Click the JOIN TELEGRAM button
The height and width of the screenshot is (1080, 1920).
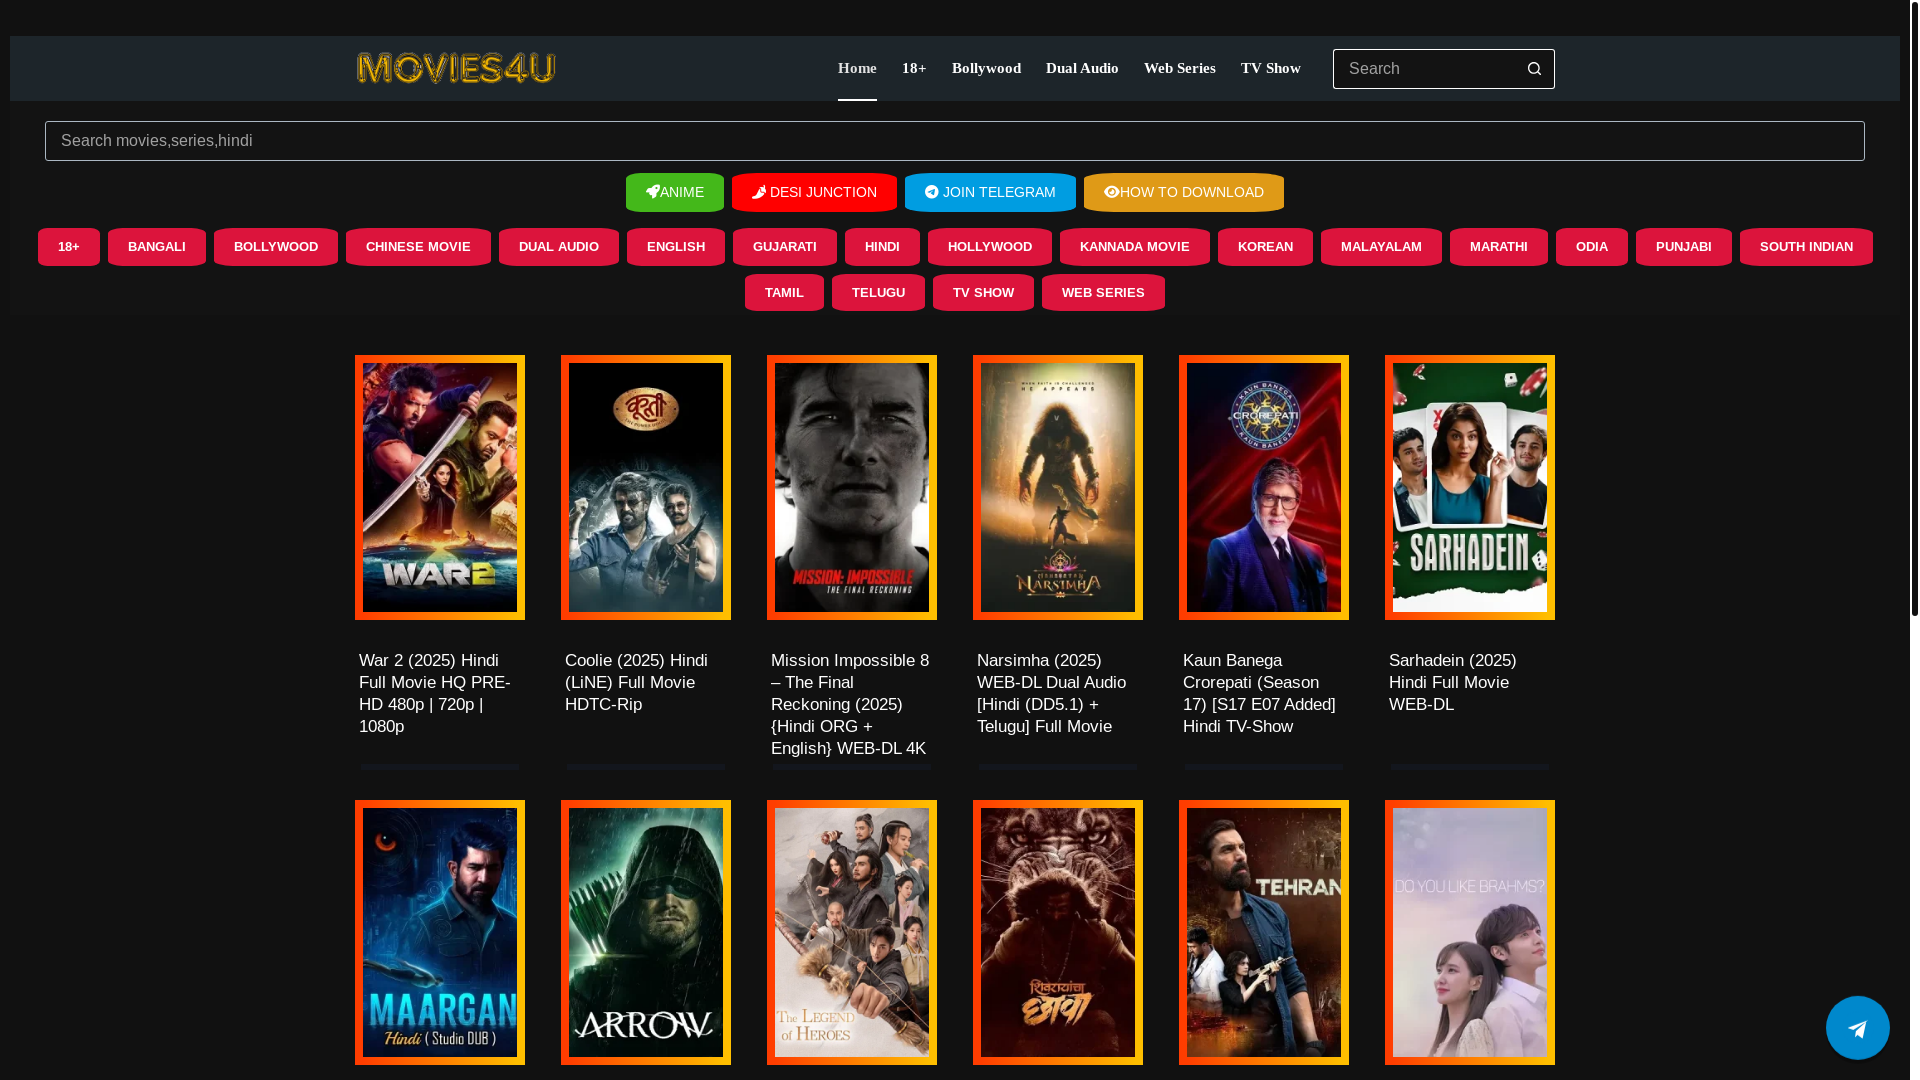(x=990, y=192)
